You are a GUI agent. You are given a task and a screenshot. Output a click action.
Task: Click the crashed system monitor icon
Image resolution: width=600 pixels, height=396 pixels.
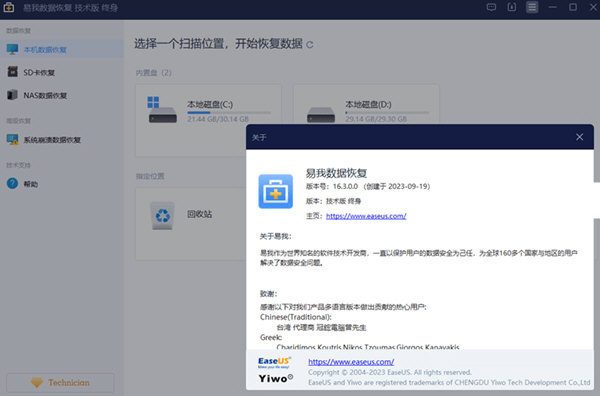12,139
